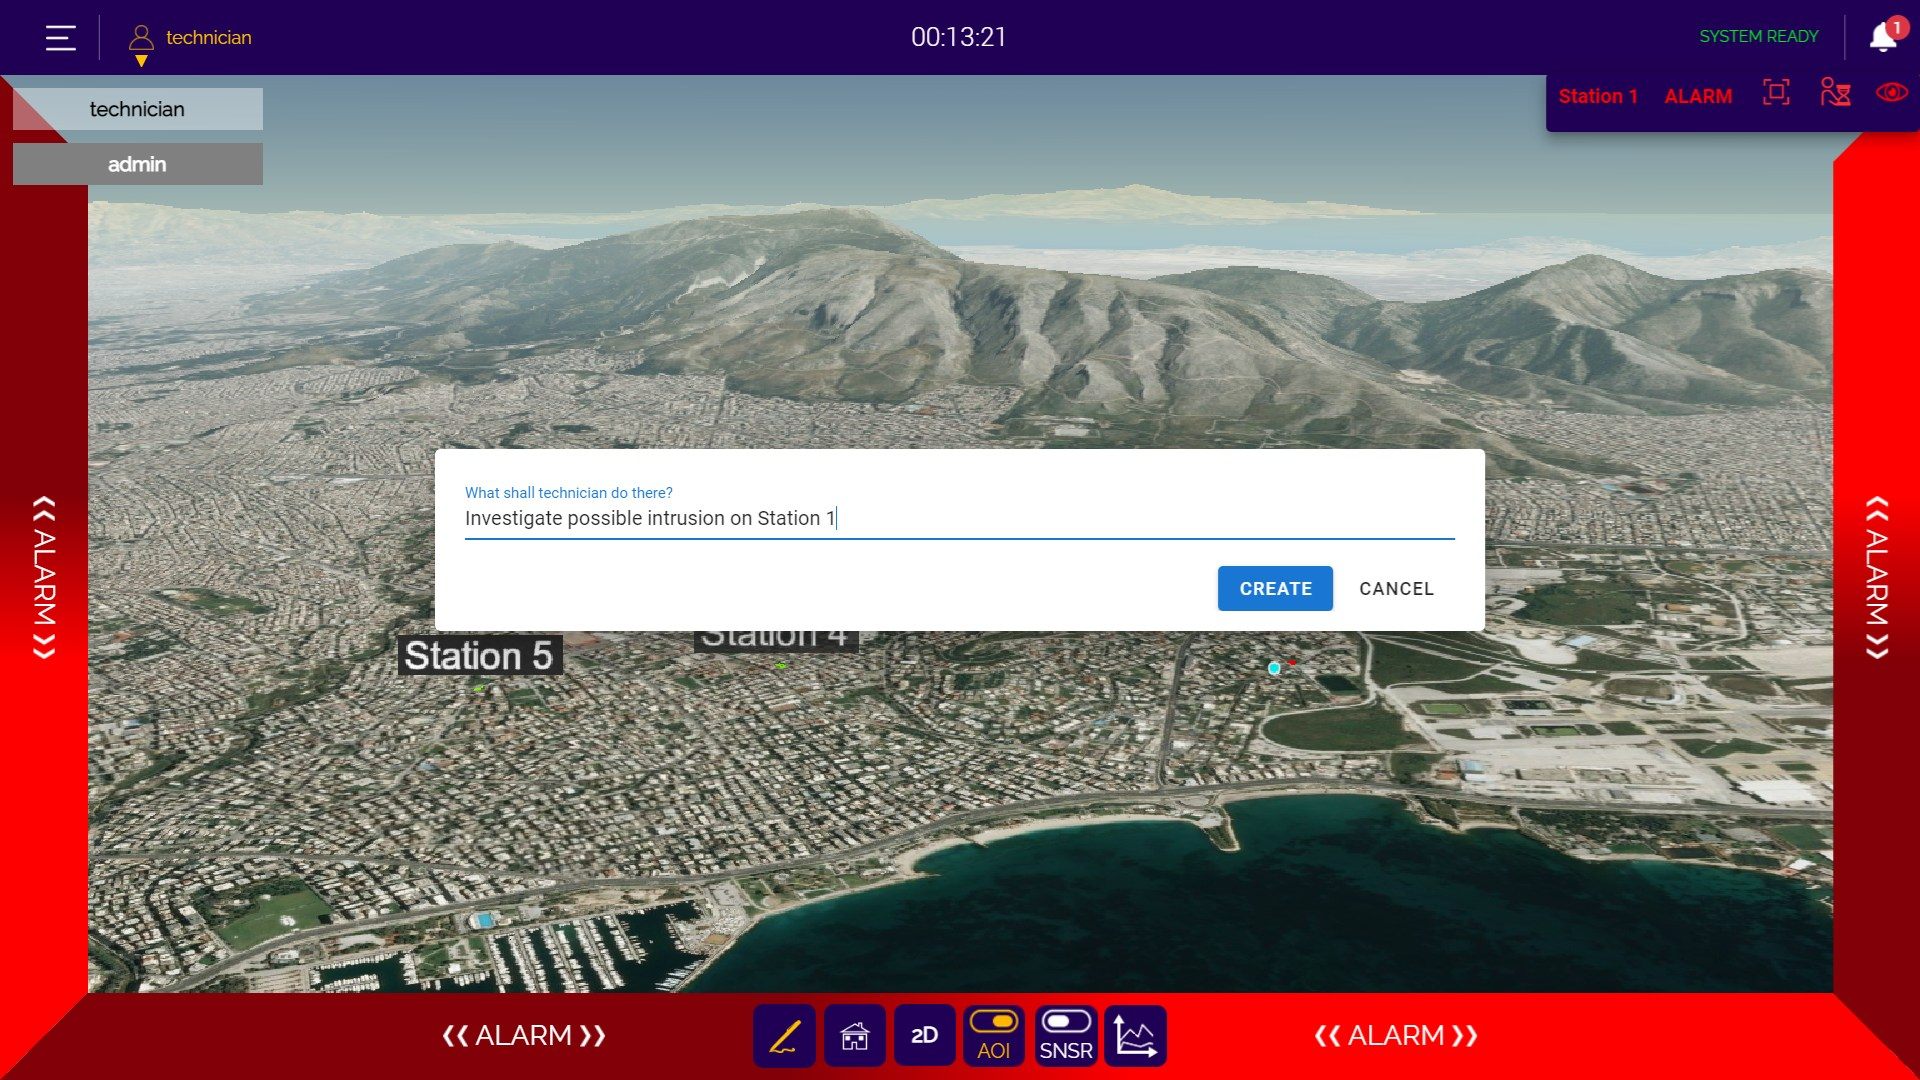This screenshot has height=1080, width=1920.
Task: Click the left side ALARM banner
Action: 44,578
